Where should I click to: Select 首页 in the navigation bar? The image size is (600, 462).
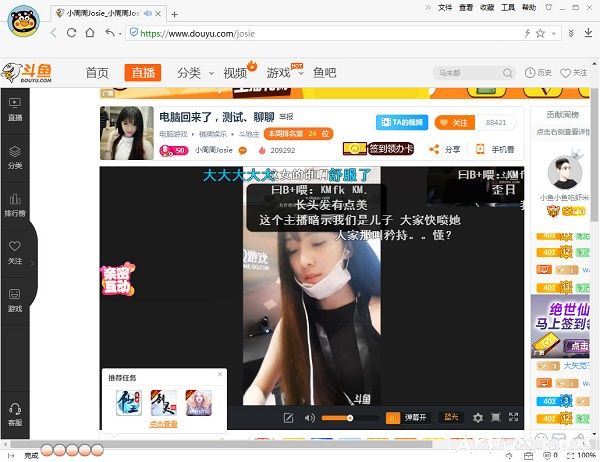(x=97, y=73)
